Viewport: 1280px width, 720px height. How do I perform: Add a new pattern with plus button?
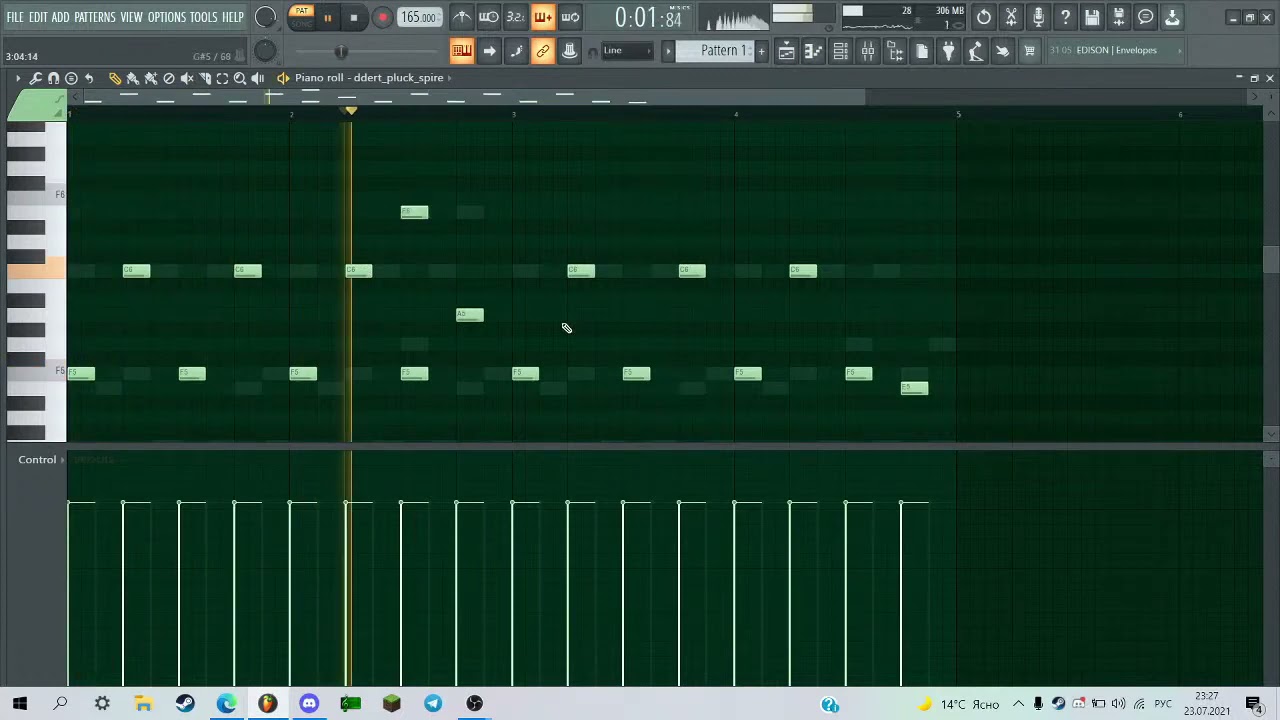(x=761, y=51)
